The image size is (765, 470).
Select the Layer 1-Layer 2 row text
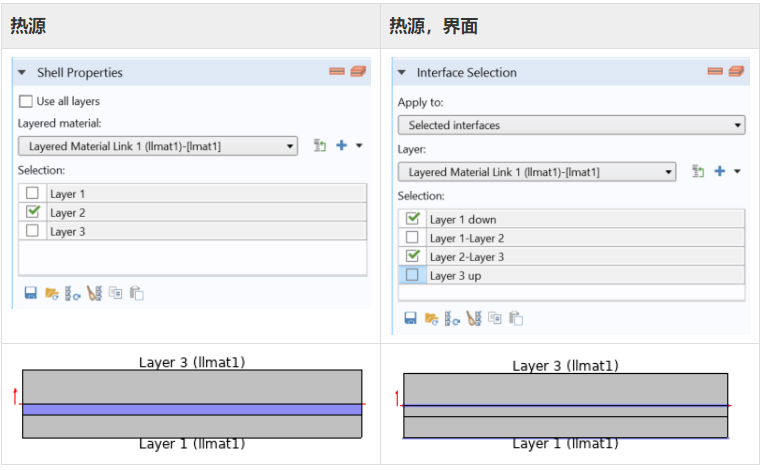point(467,238)
